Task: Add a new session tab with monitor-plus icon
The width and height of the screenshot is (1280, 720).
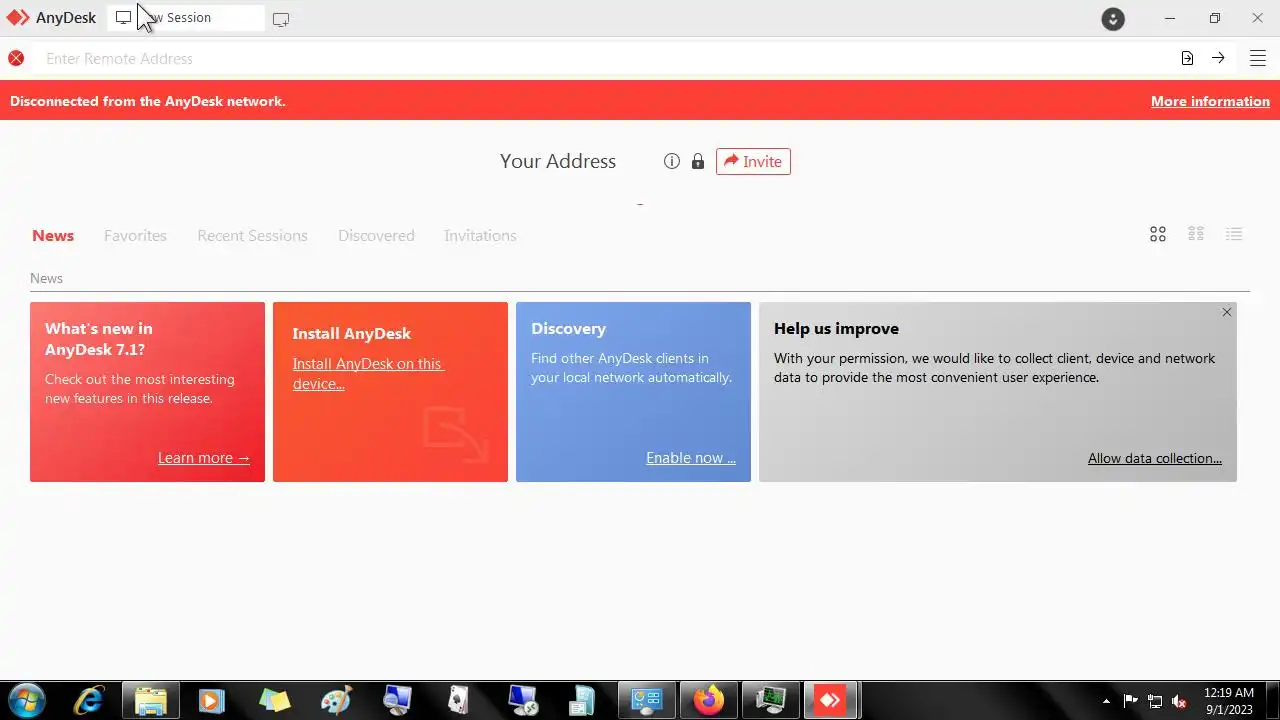Action: coord(281,19)
